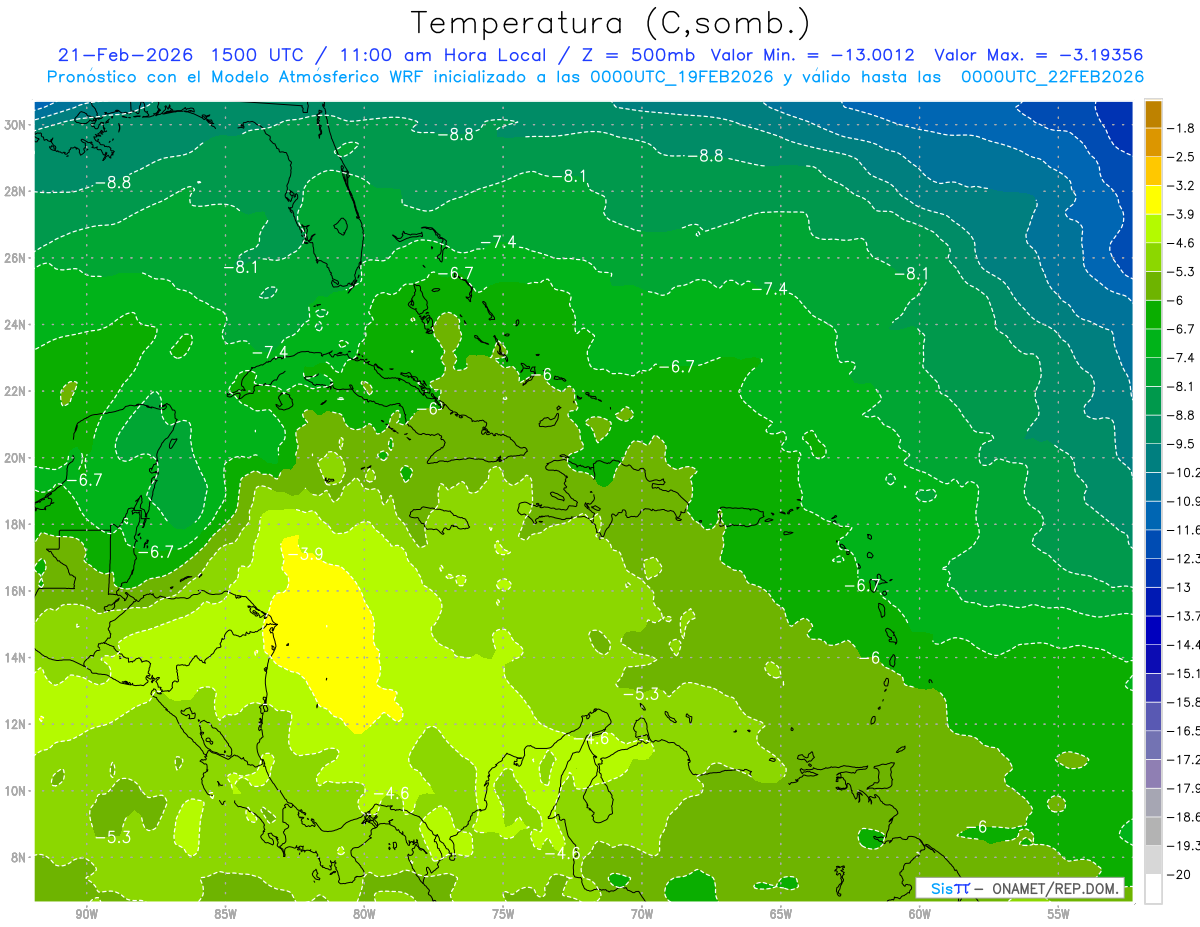Screen dimensions: 1200x927
Task: Click the top dark-orange legend swatch above -1.8
Action: tap(1153, 113)
